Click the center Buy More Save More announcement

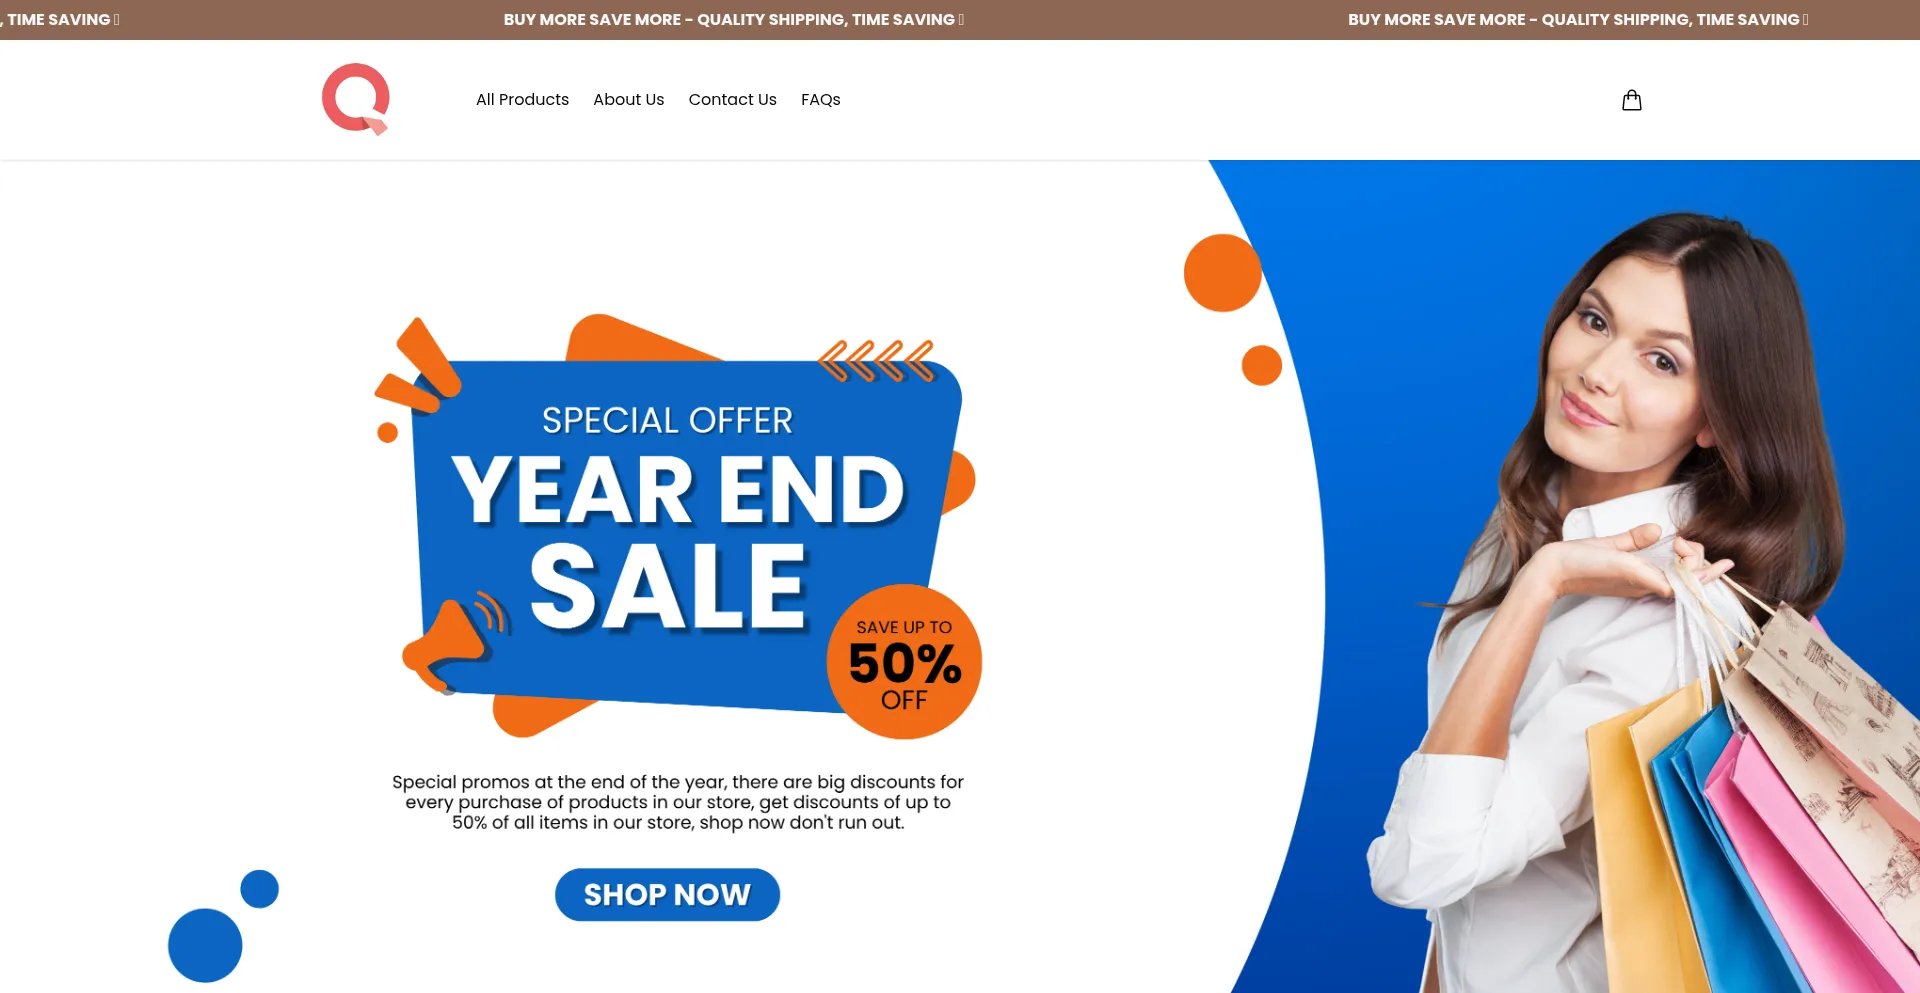pos(733,19)
